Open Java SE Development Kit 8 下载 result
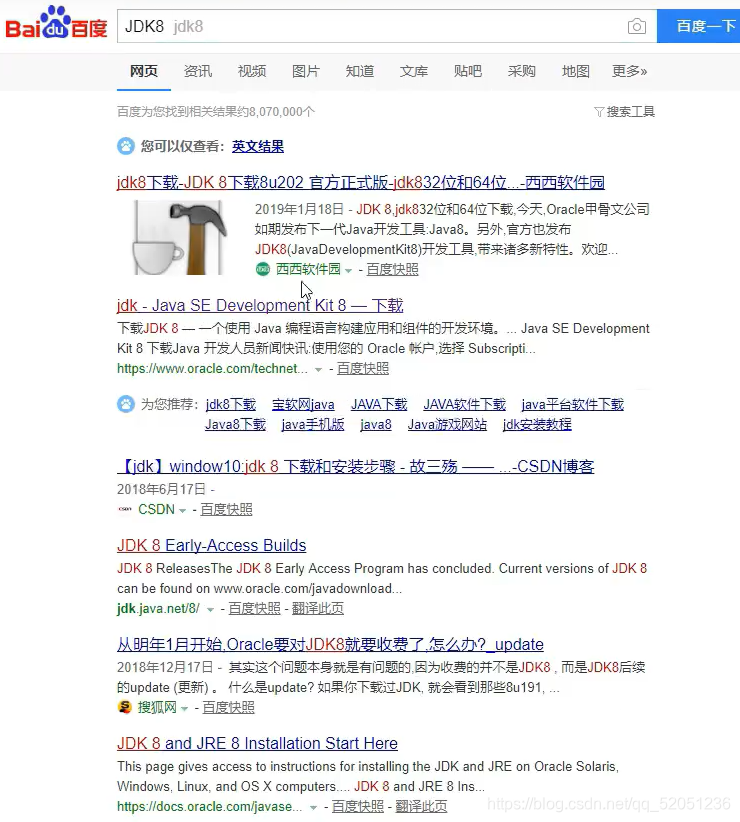Screen dimensions: 740x822 (260, 305)
